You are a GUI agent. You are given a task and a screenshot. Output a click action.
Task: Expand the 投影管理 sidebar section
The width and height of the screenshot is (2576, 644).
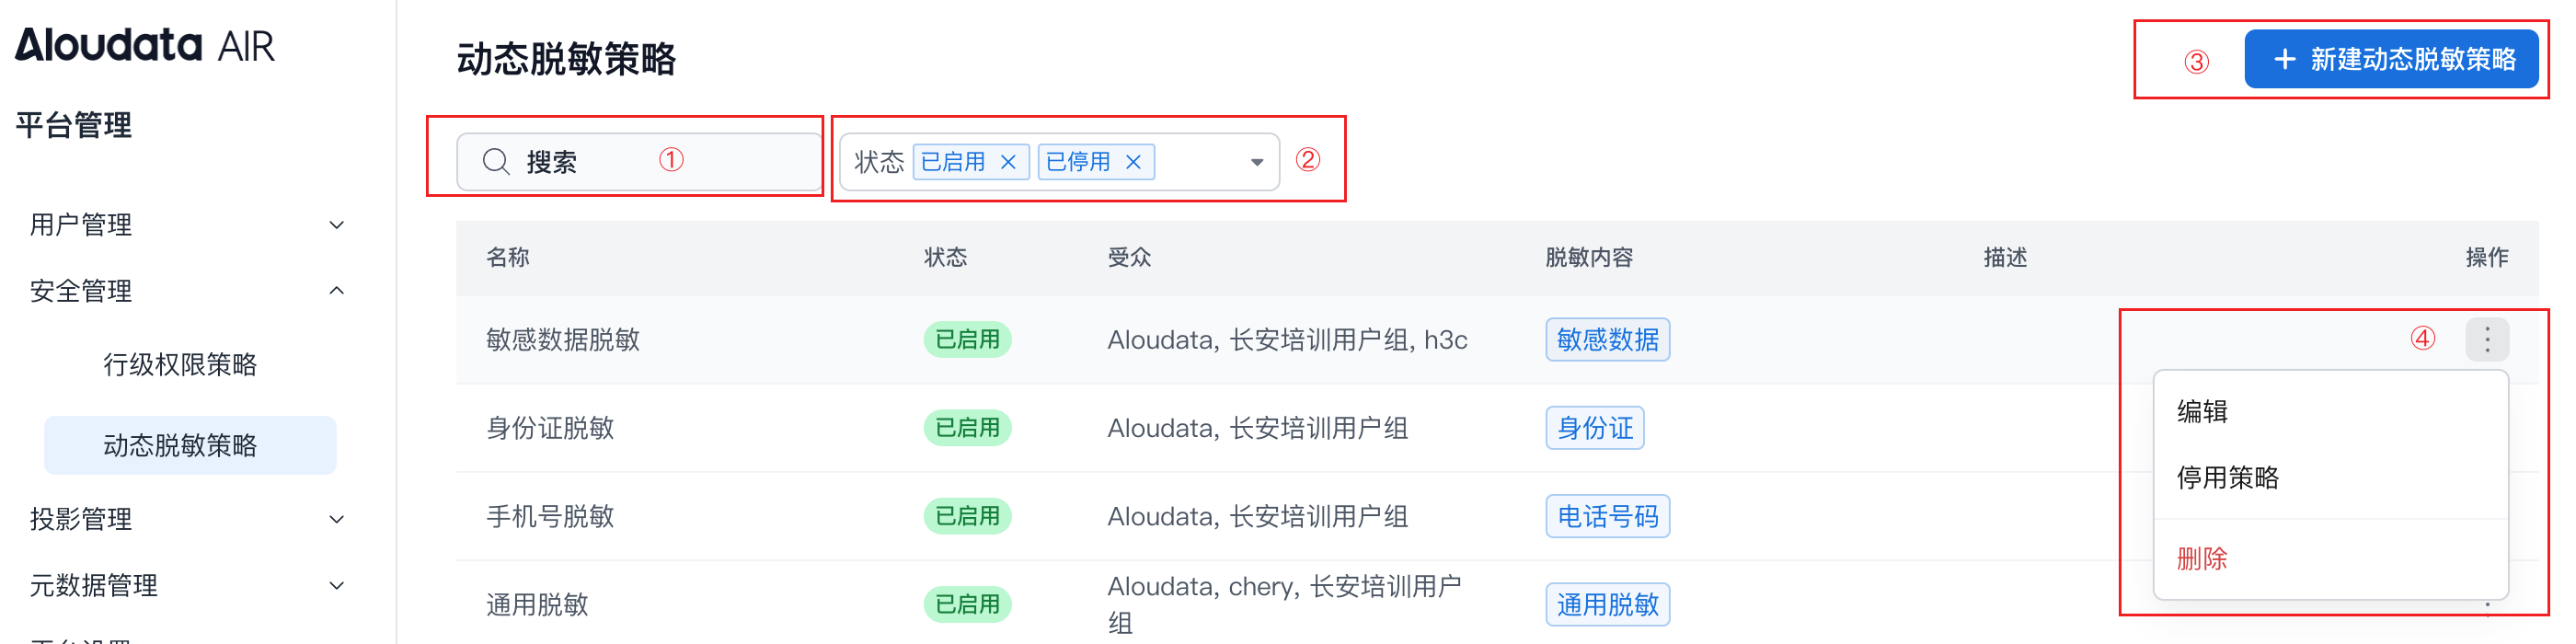(337, 519)
